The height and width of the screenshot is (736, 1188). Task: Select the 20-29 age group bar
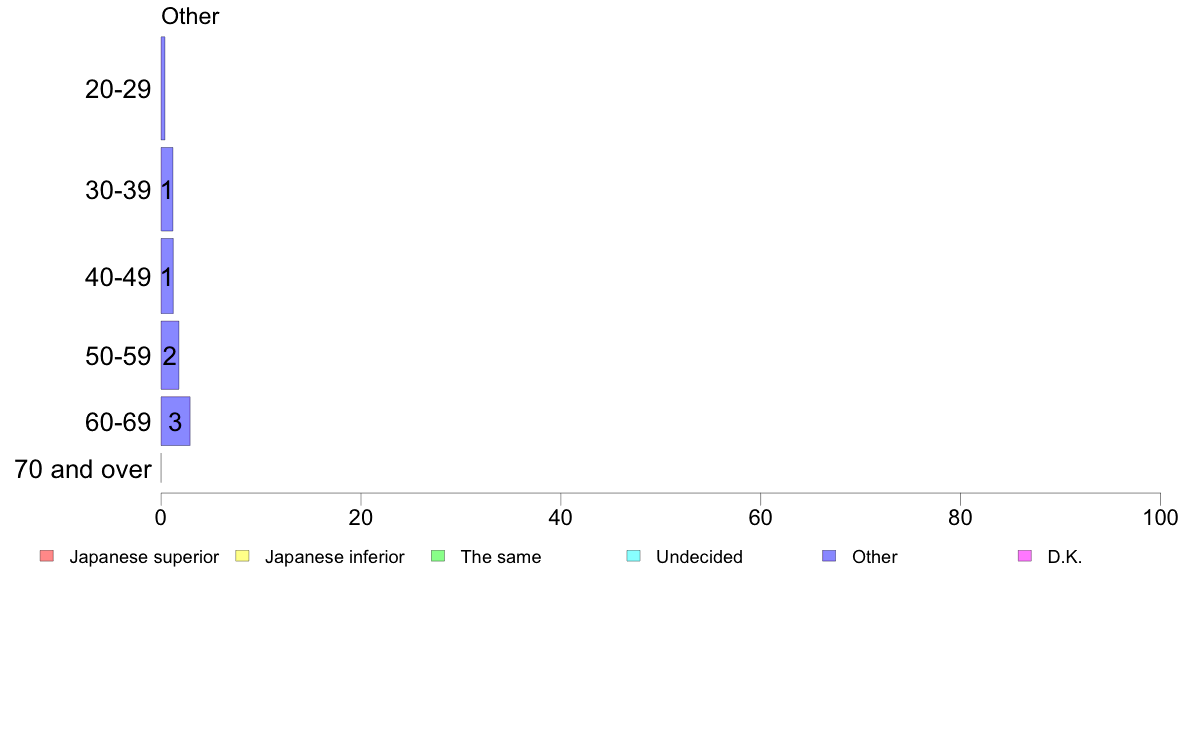tap(163, 89)
